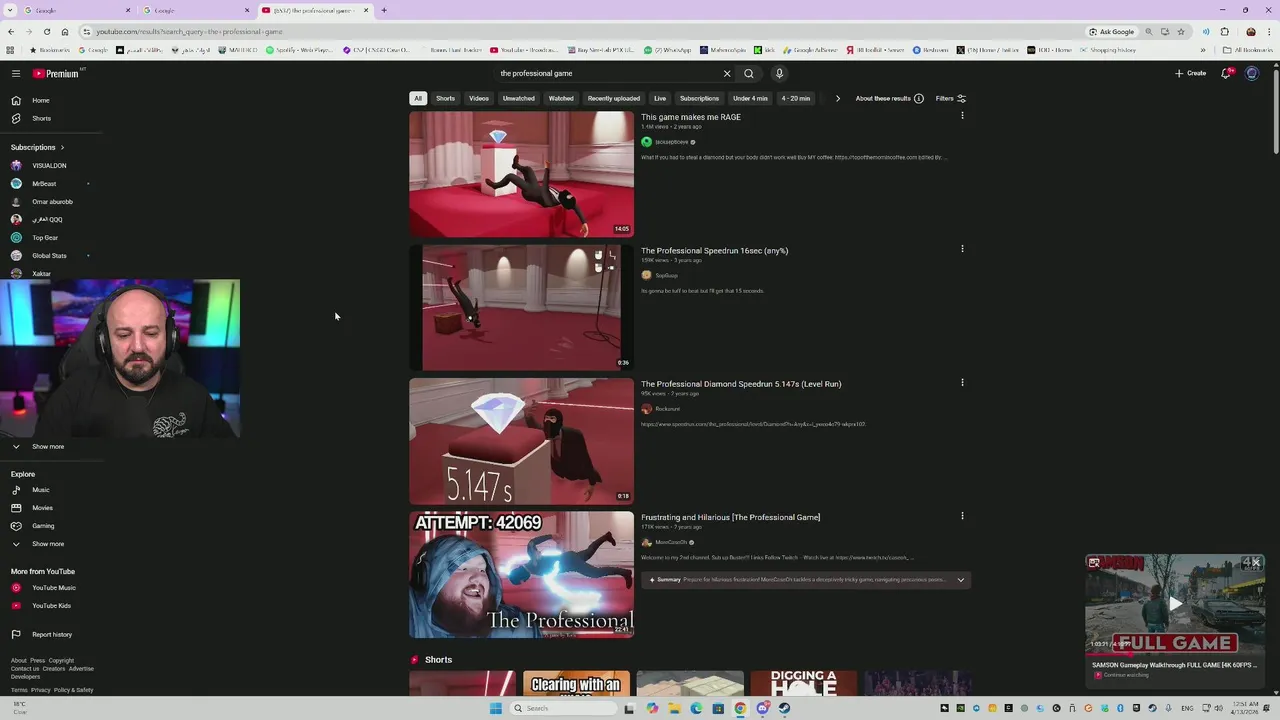Open options for Diamond Speedrun 5.147s video

[x=962, y=382]
